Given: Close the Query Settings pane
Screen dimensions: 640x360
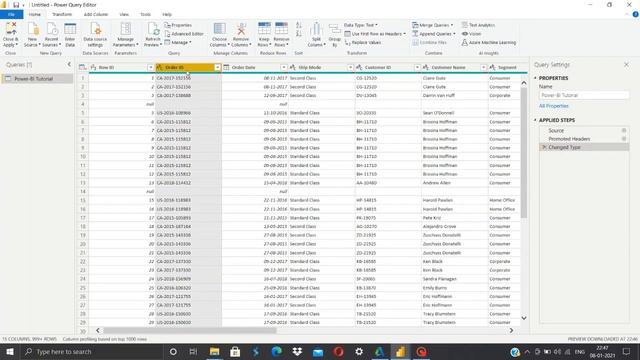Looking at the screenshot, I should pyautogui.click(x=626, y=64).
